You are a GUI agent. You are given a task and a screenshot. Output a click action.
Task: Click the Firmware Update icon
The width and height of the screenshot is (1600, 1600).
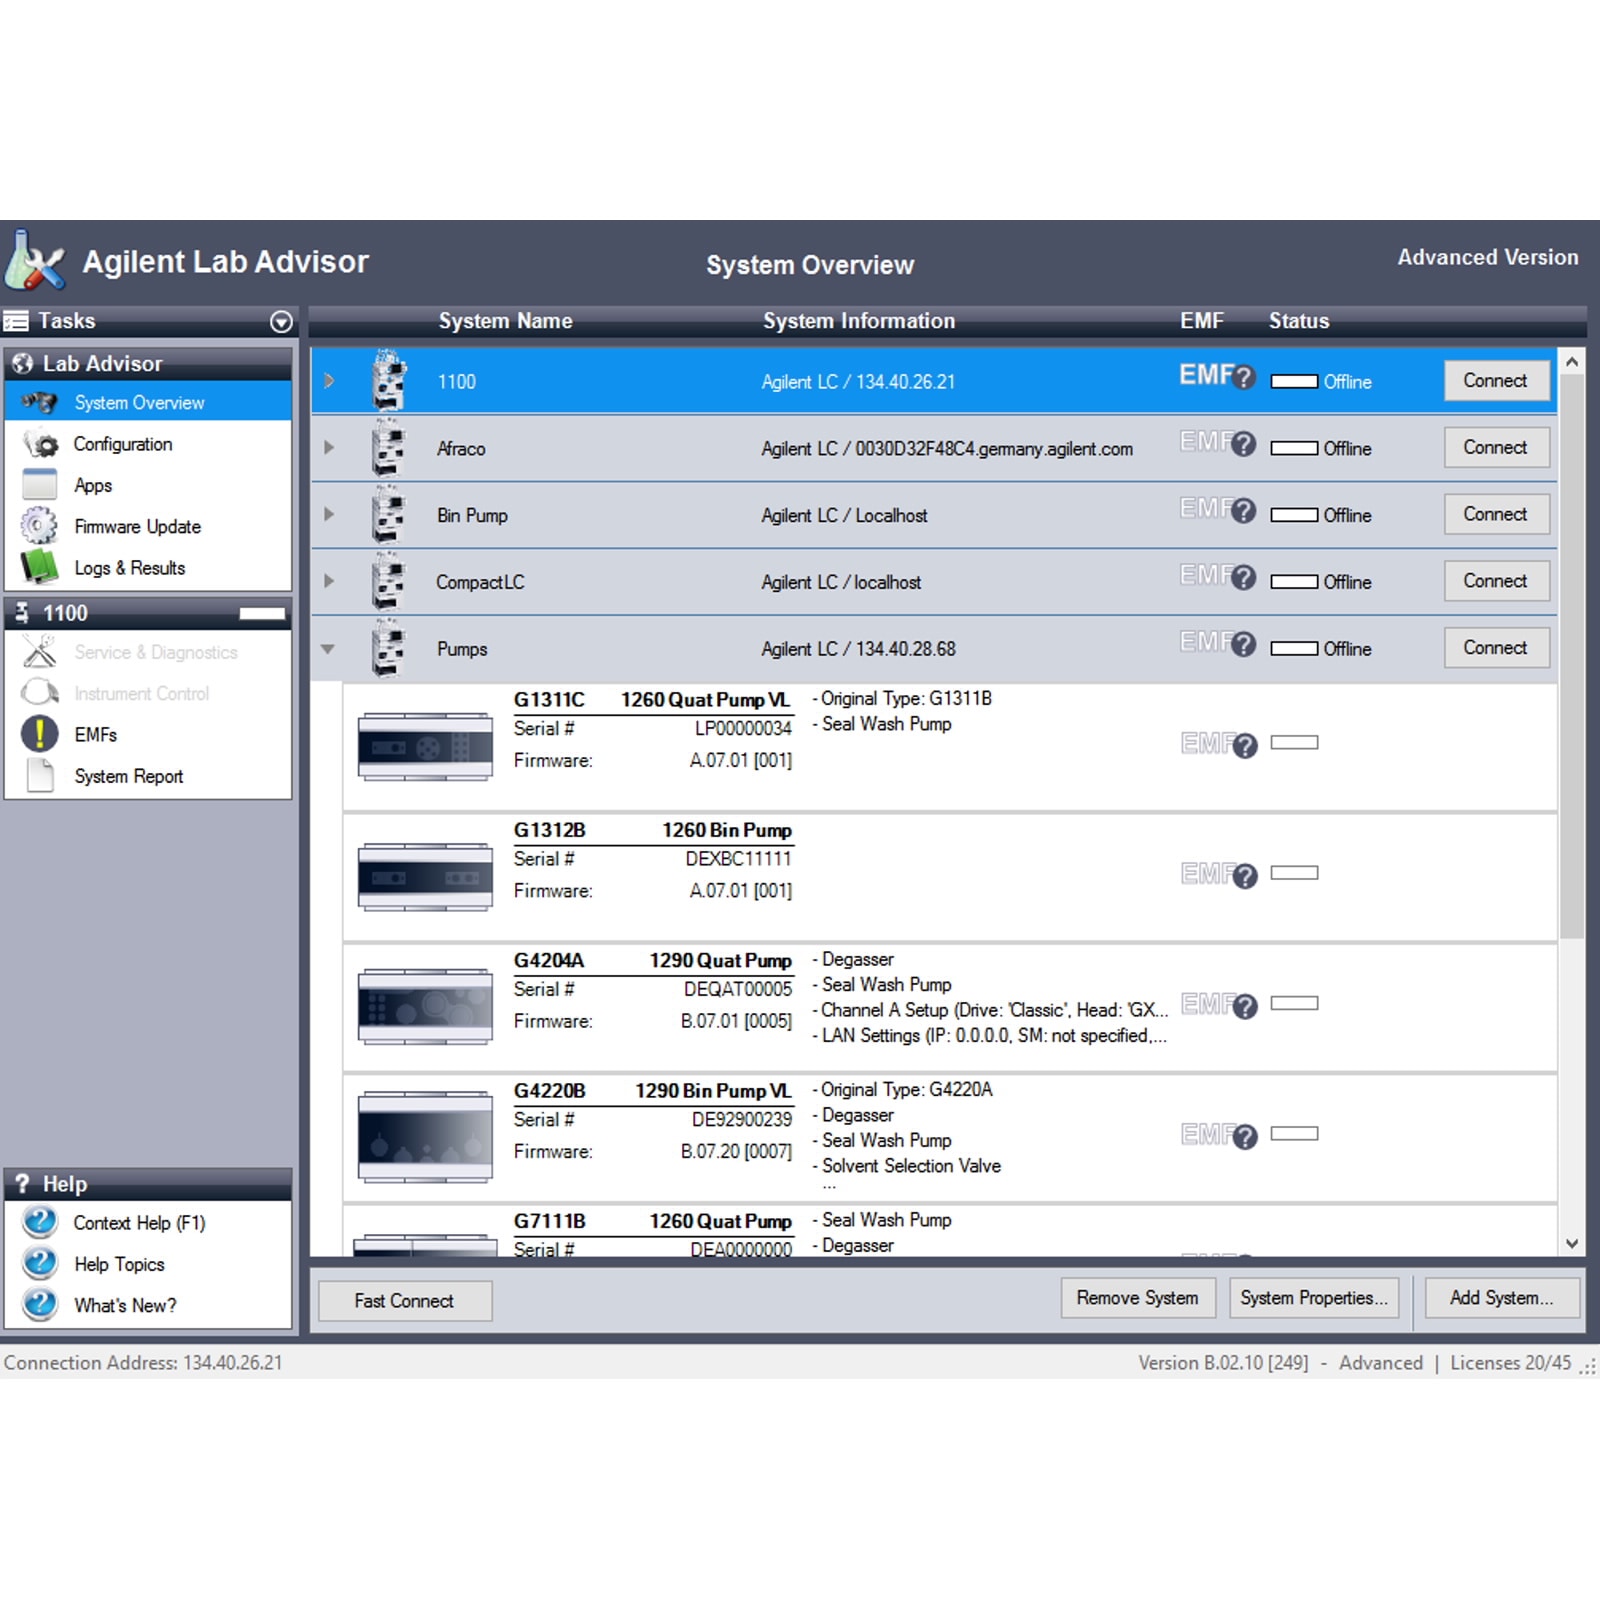(x=40, y=526)
